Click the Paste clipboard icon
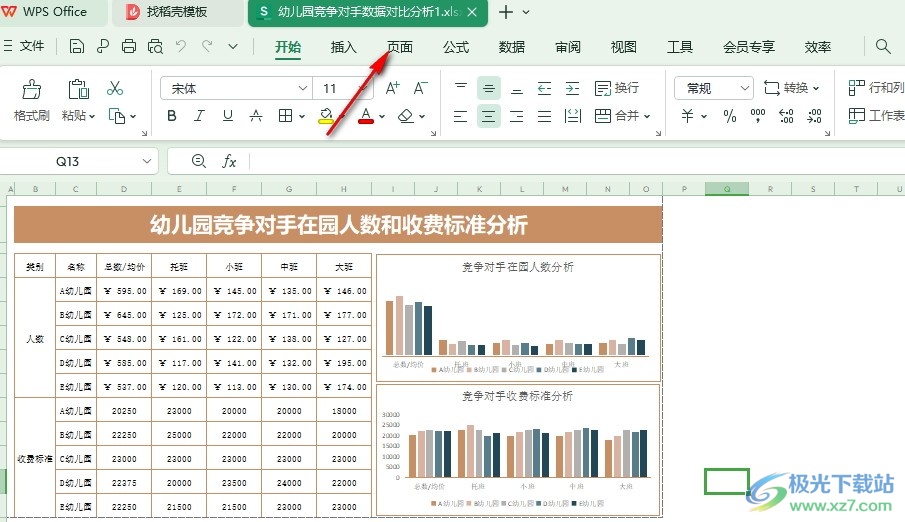Image resolution: width=905 pixels, height=522 pixels. click(x=78, y=88)
